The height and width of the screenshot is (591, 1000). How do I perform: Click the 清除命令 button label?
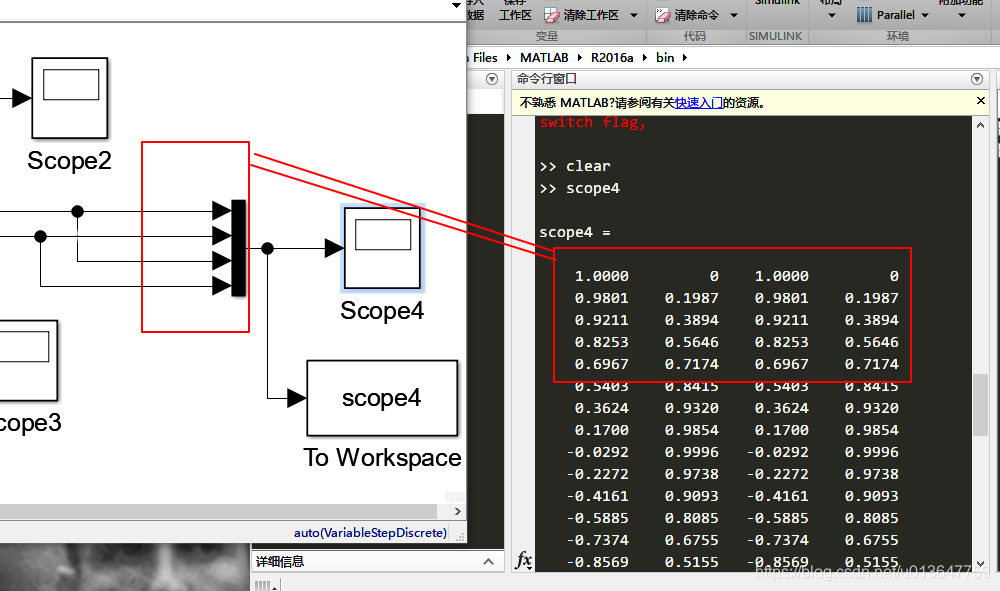(x=696, y=15)
